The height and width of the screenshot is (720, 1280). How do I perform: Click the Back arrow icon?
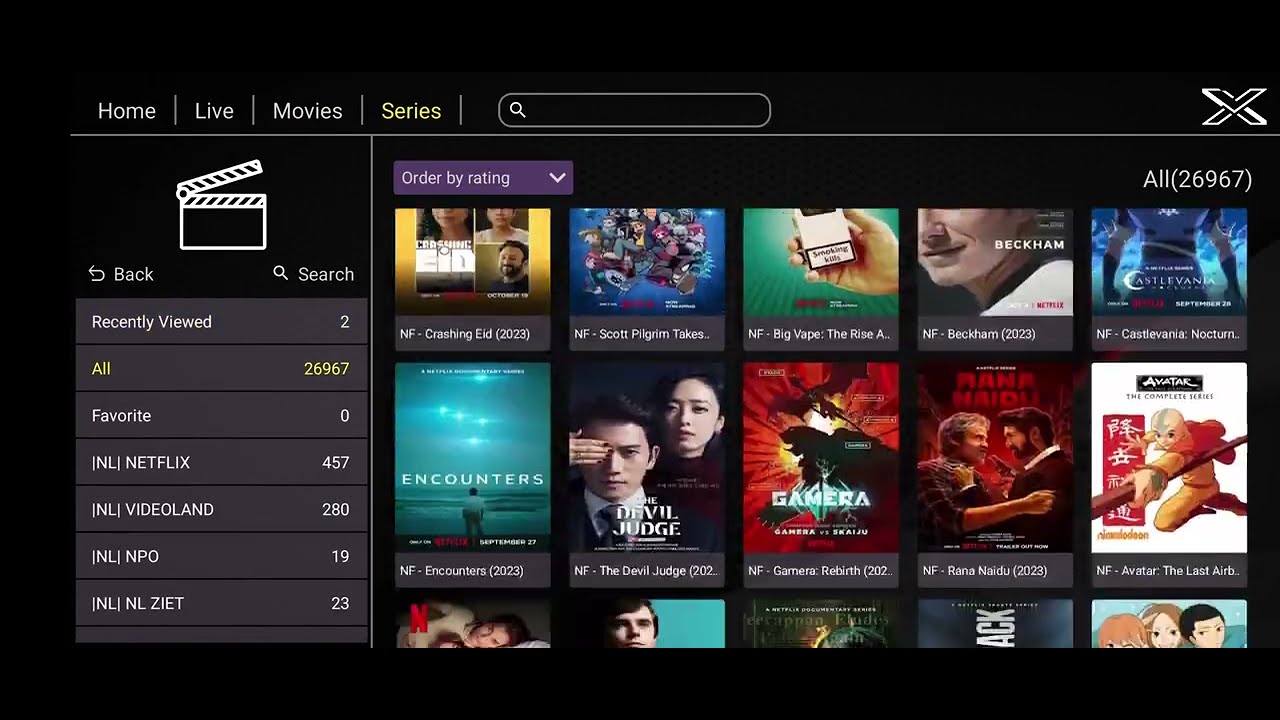pos(96,274)
